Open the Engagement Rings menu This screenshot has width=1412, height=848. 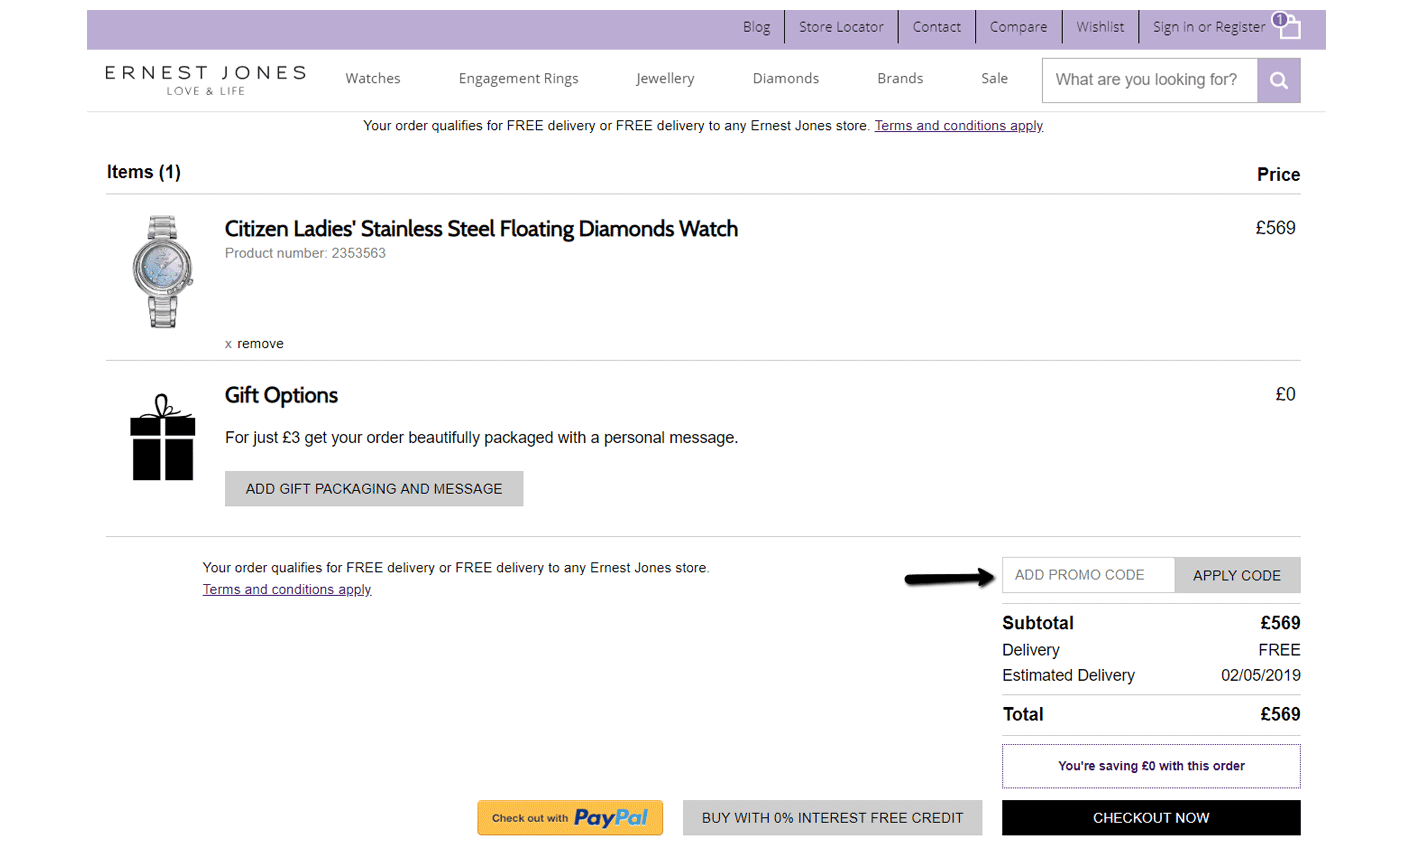click(518, 78)
